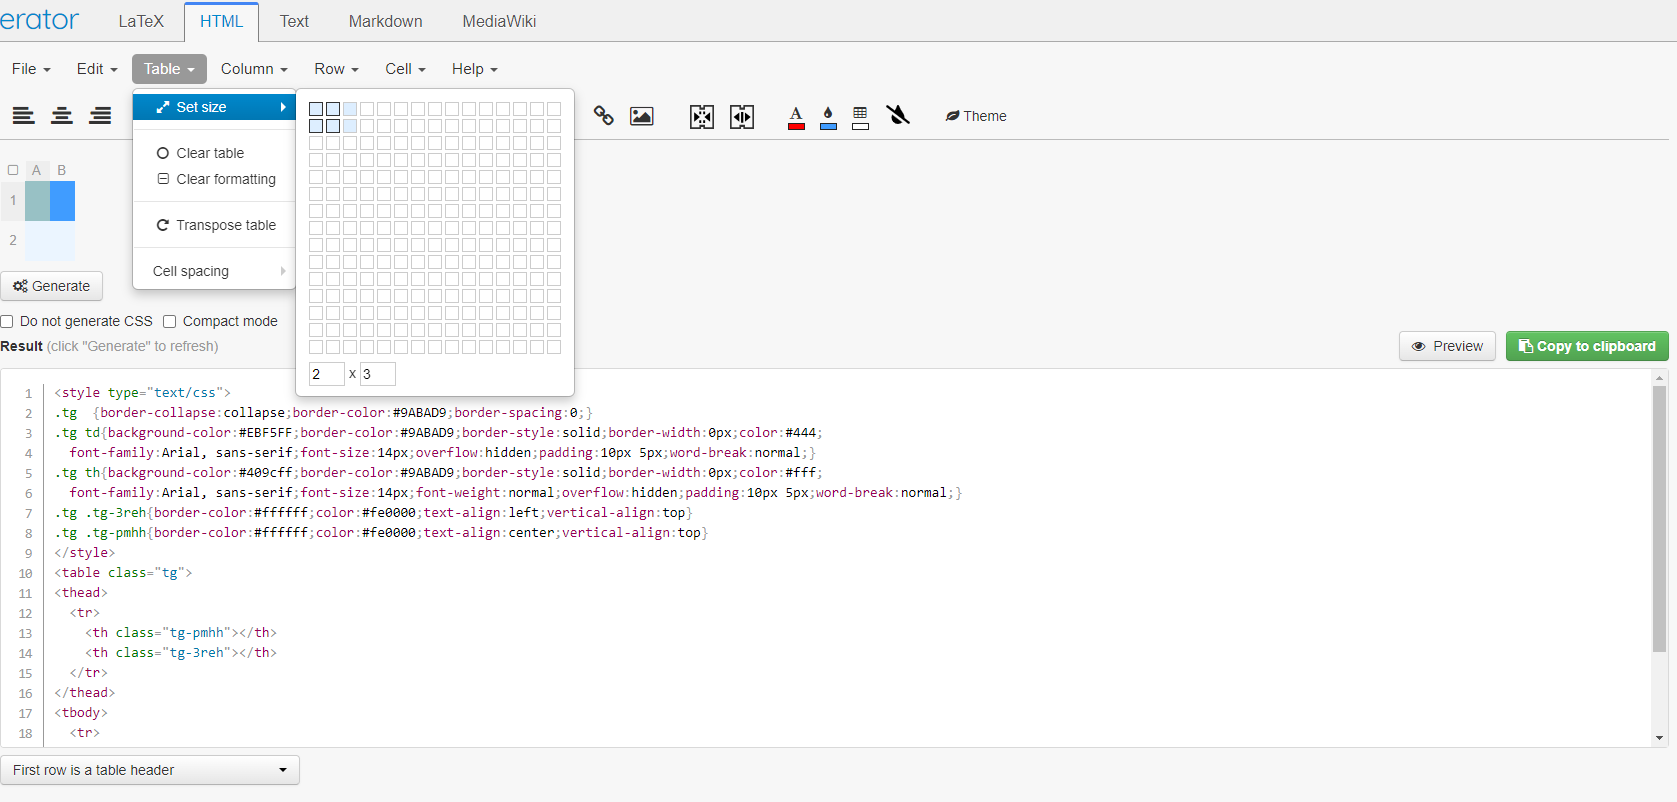Click the background color fill icon

(828, 117)
